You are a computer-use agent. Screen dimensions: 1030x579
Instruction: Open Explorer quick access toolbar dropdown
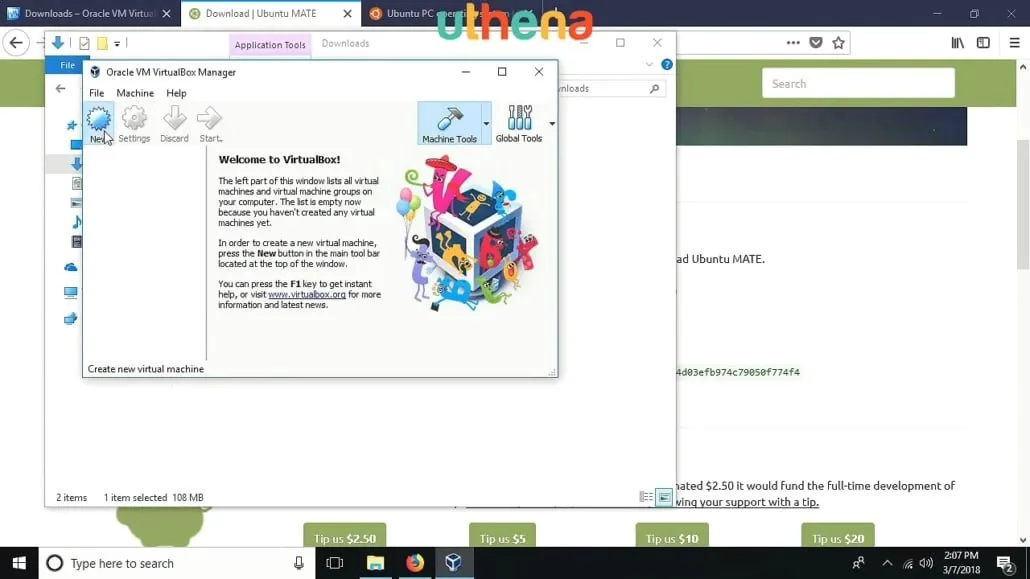117,44
